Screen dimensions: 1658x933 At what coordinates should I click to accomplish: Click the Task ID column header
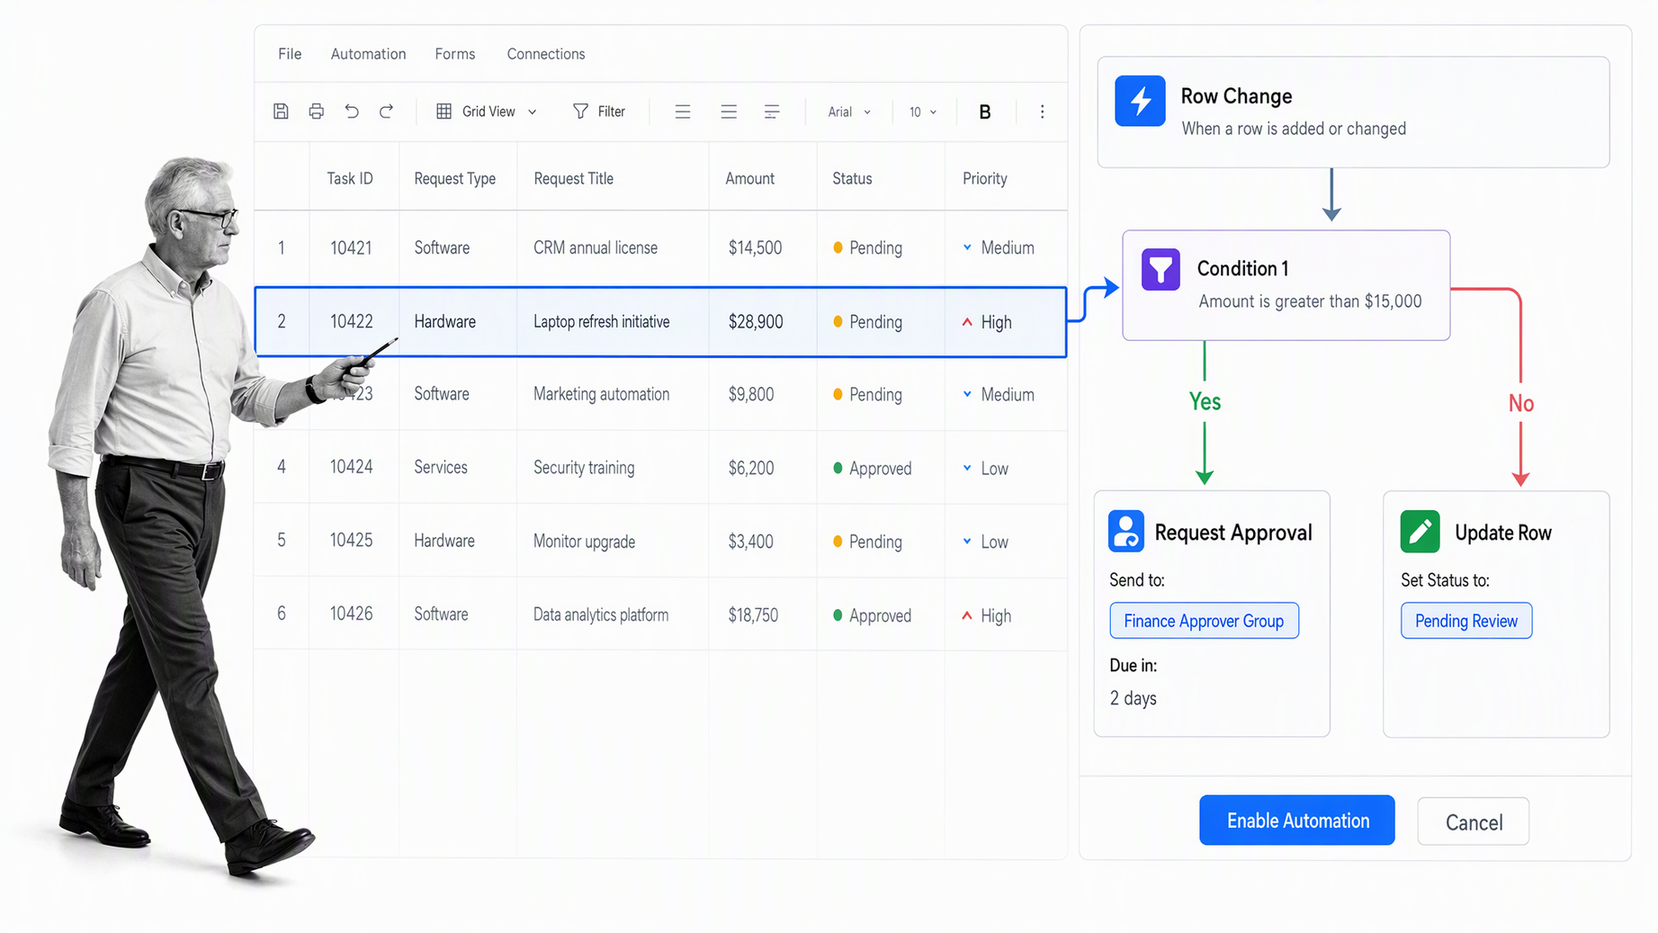[350, 178]
